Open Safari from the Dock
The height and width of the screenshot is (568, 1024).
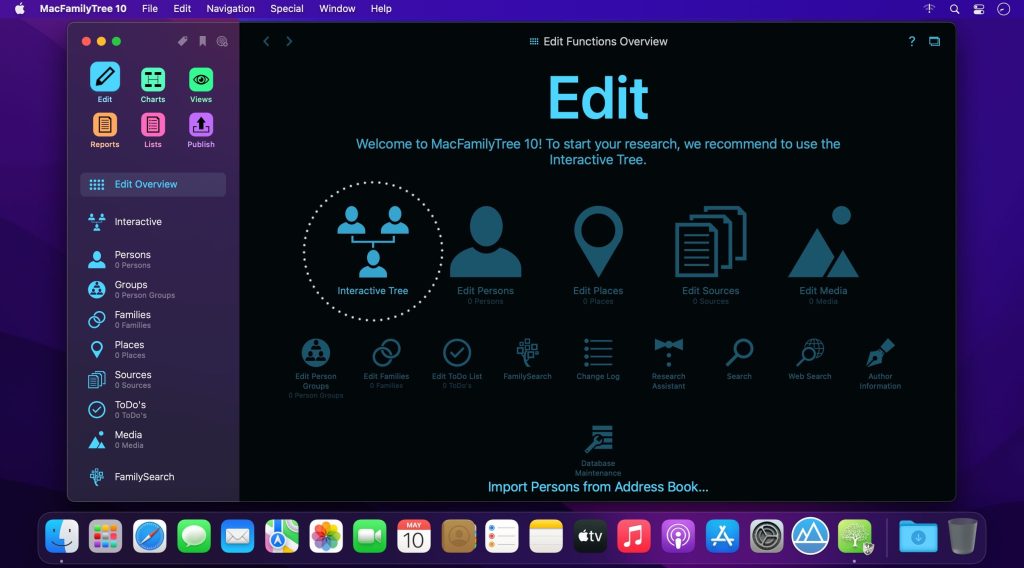pyautogui.click(x=150, y=537)
